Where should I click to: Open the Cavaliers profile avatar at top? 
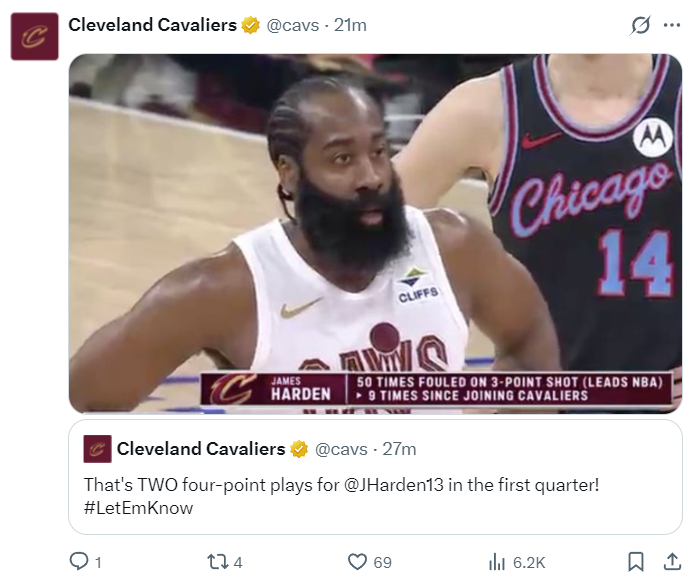click(35, 36)
